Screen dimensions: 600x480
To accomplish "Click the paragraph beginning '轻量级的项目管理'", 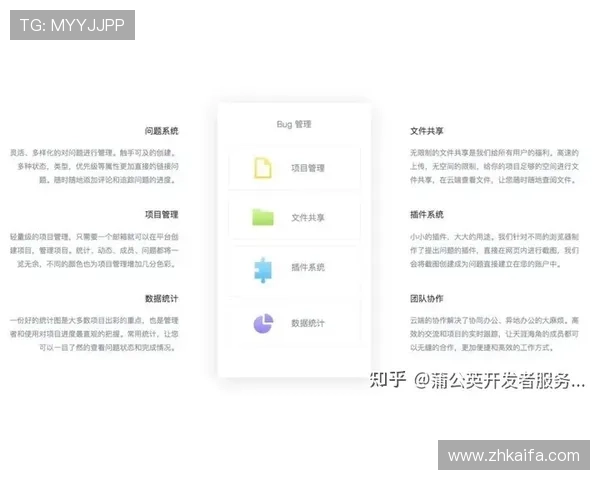I will click(95, 250).
